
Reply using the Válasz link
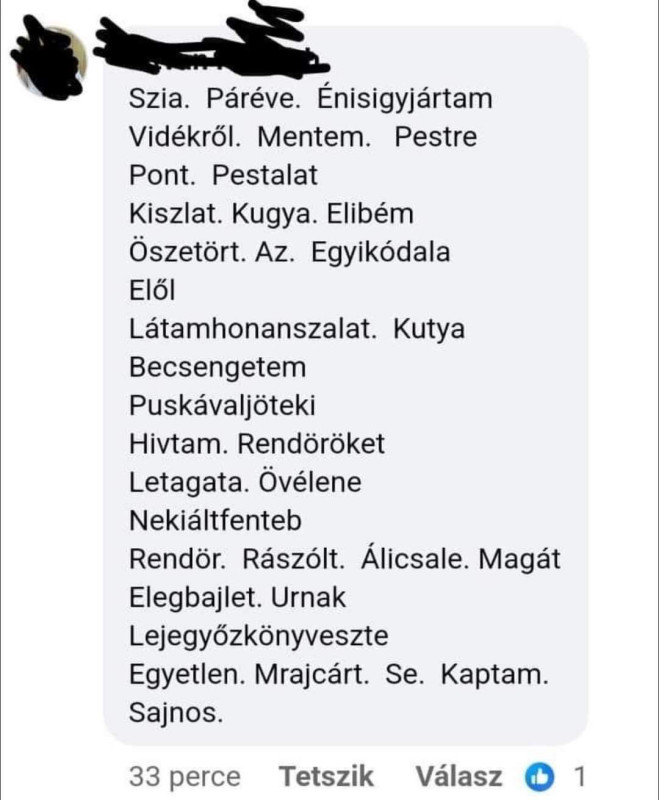459,776
